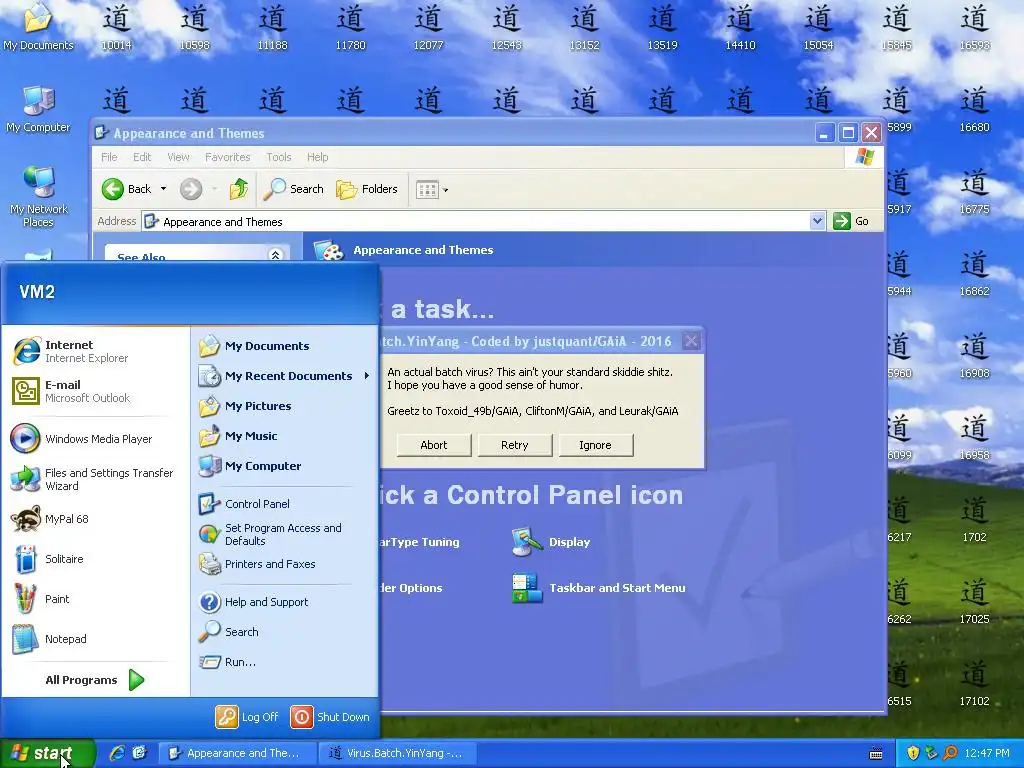Open the Address bar dropdown
The image size is (1024, 768).
pyautogui.click(x=817, y=221)
